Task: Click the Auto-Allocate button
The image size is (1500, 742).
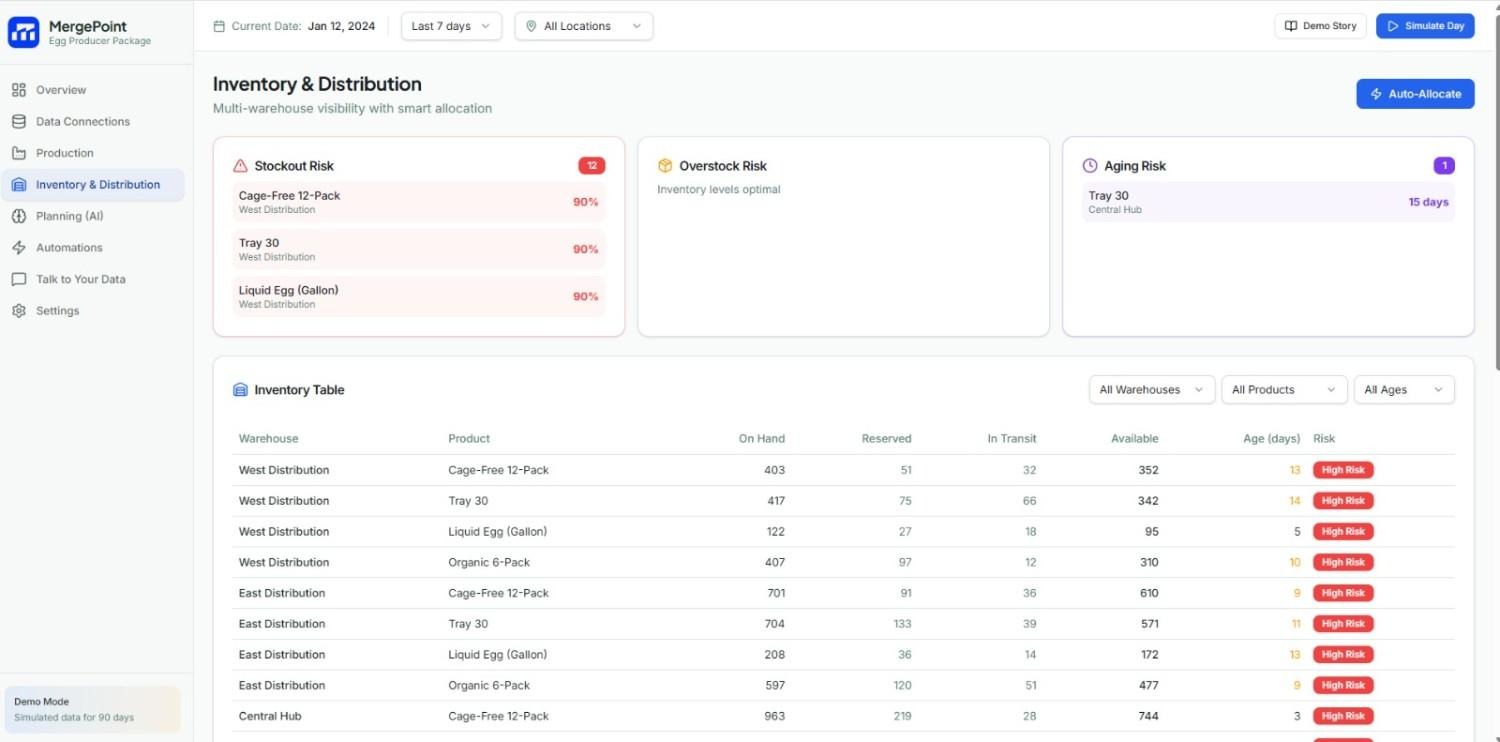Action: [x=1414, y=93]
